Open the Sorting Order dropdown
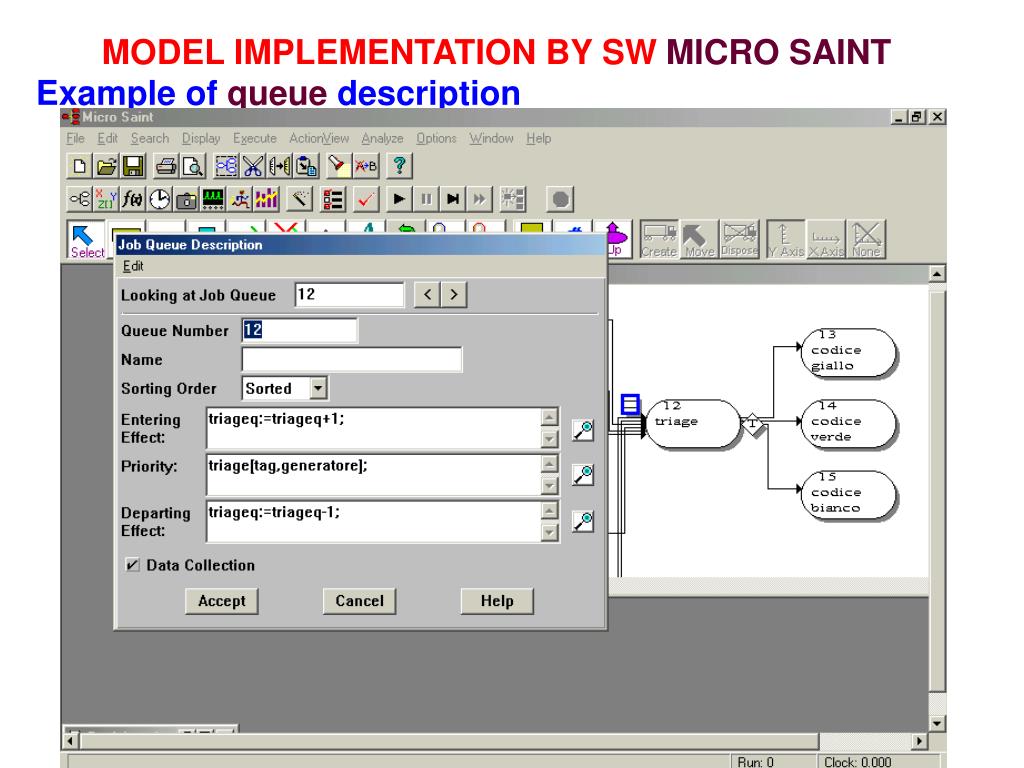Viewport: 1024px width, 768px height. click(x=318, y=388)
